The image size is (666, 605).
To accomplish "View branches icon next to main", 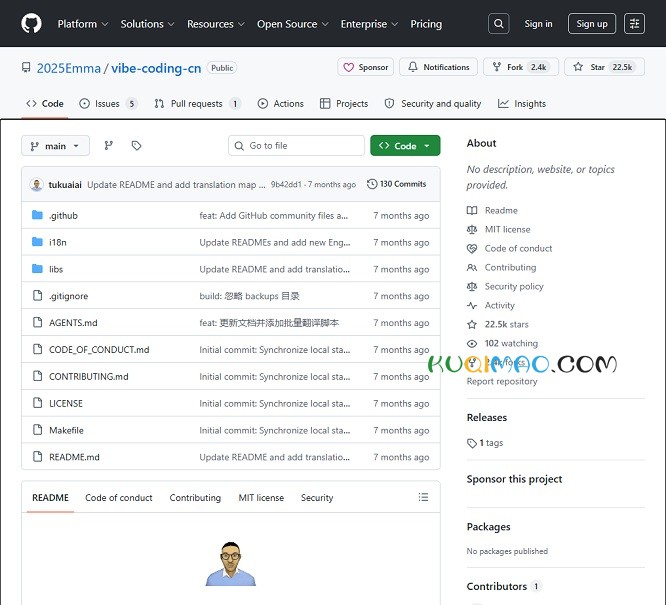I will click(x=109, y=146).
